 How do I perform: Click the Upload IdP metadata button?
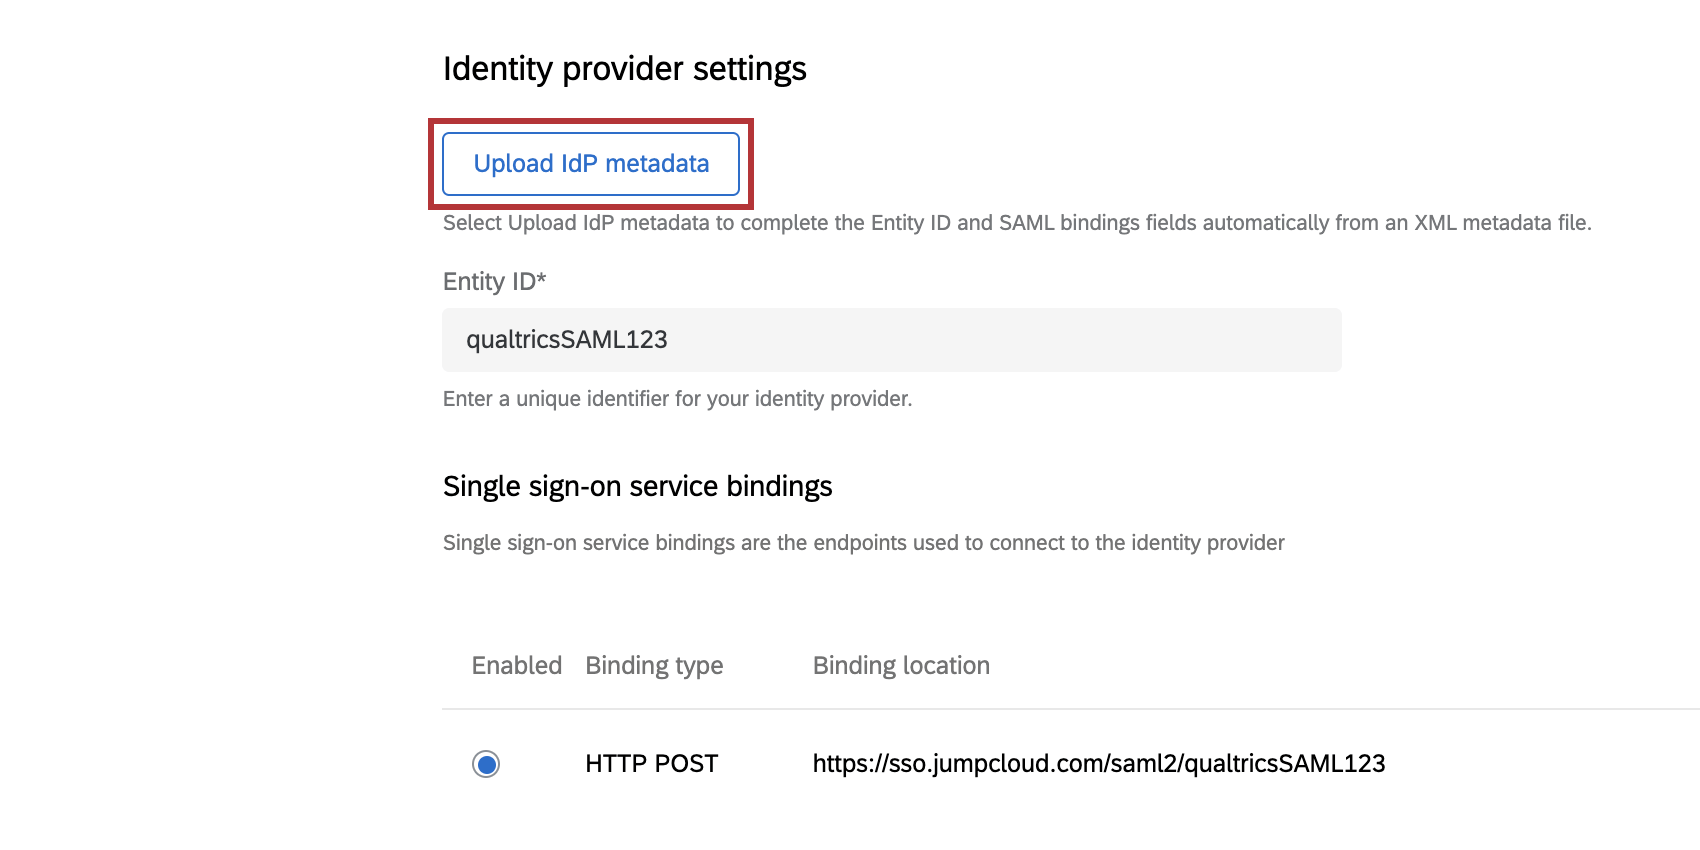[x=591, y=164]
